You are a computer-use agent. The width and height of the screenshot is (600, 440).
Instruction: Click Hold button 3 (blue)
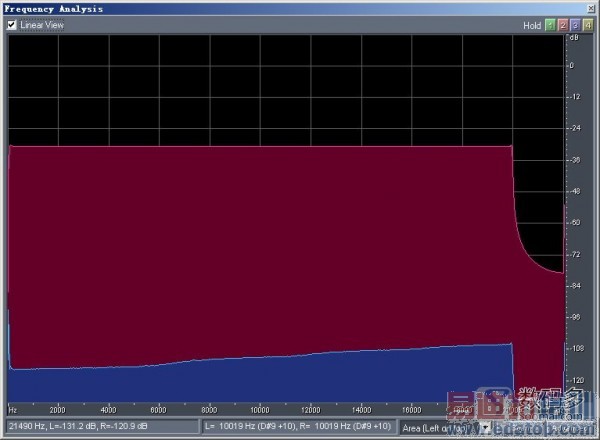[x=575, y=25]
